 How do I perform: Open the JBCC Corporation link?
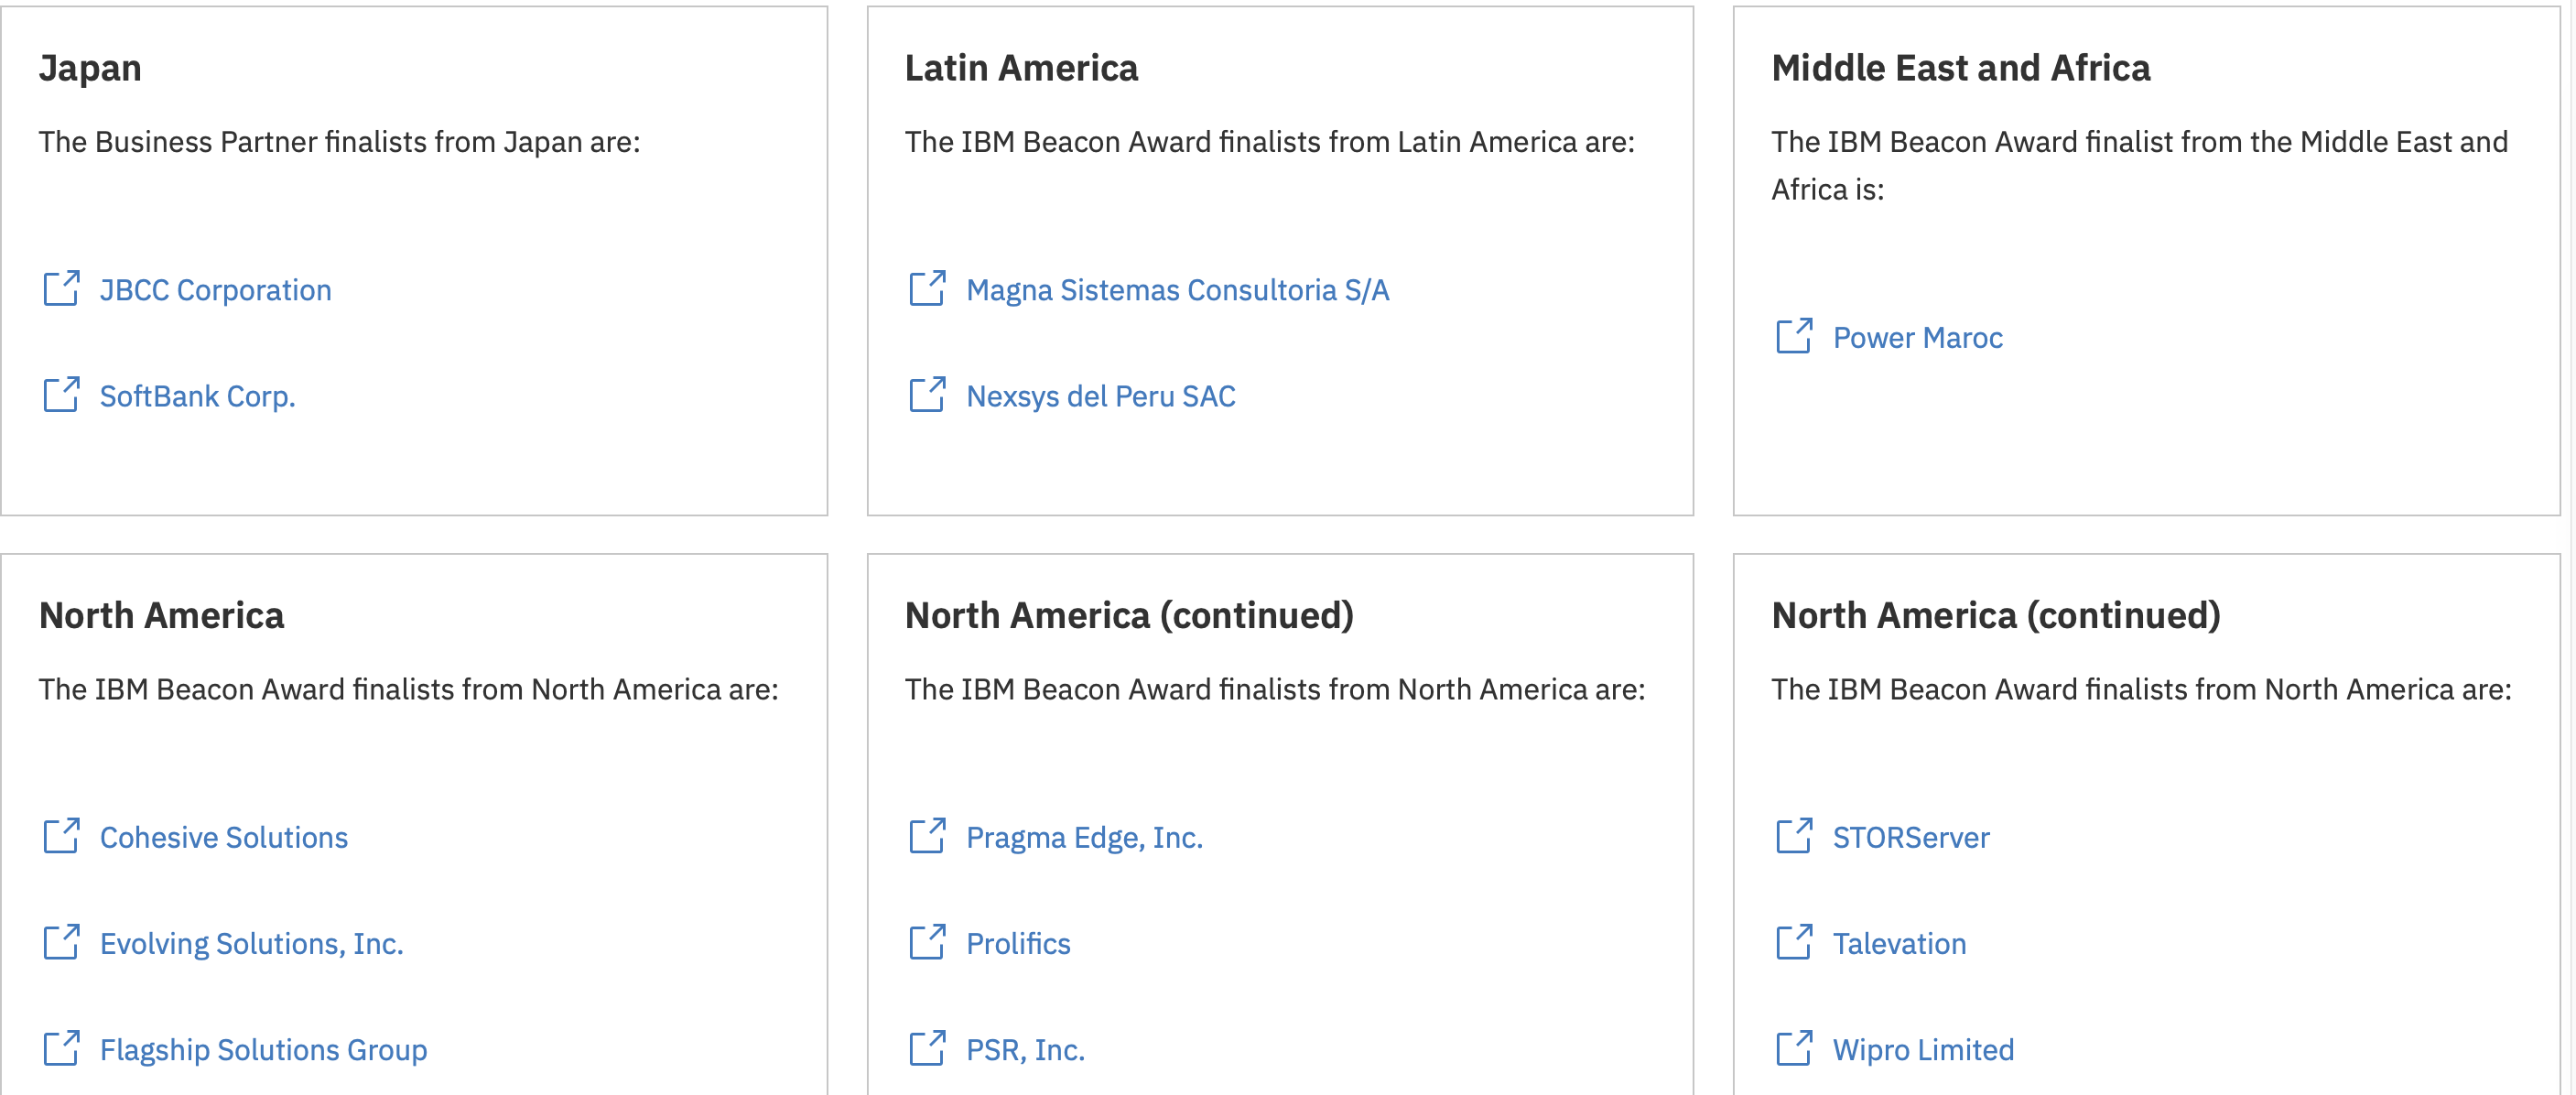(x=215, y=290)
